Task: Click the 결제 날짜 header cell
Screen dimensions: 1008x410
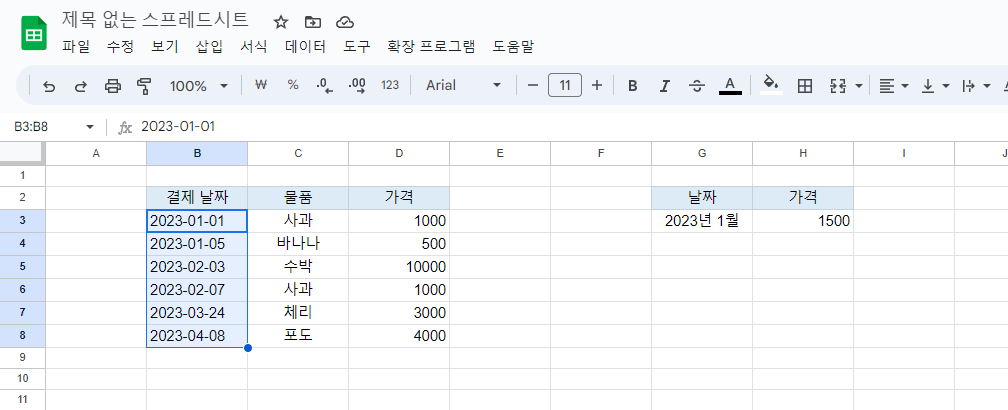Action: [x=197, y=197]
